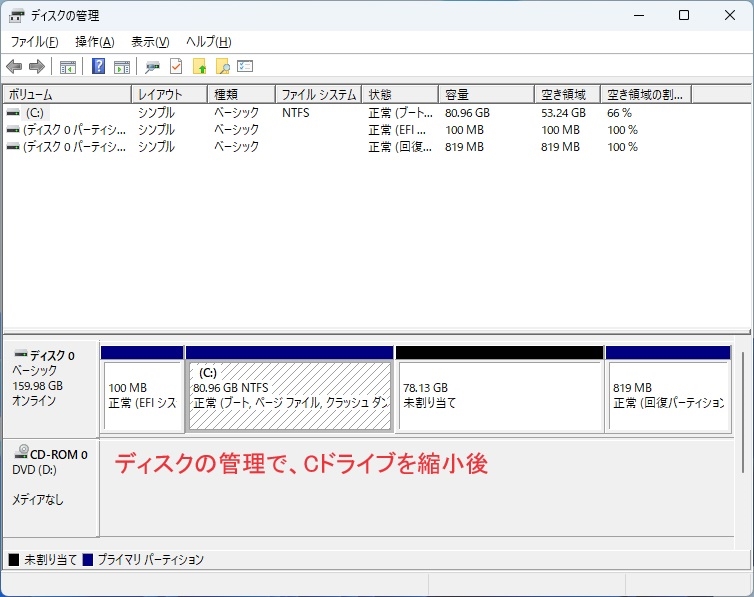Click the 66 % free ratio cell
This screenshot has width=754, height=597.
coord(619,113)
